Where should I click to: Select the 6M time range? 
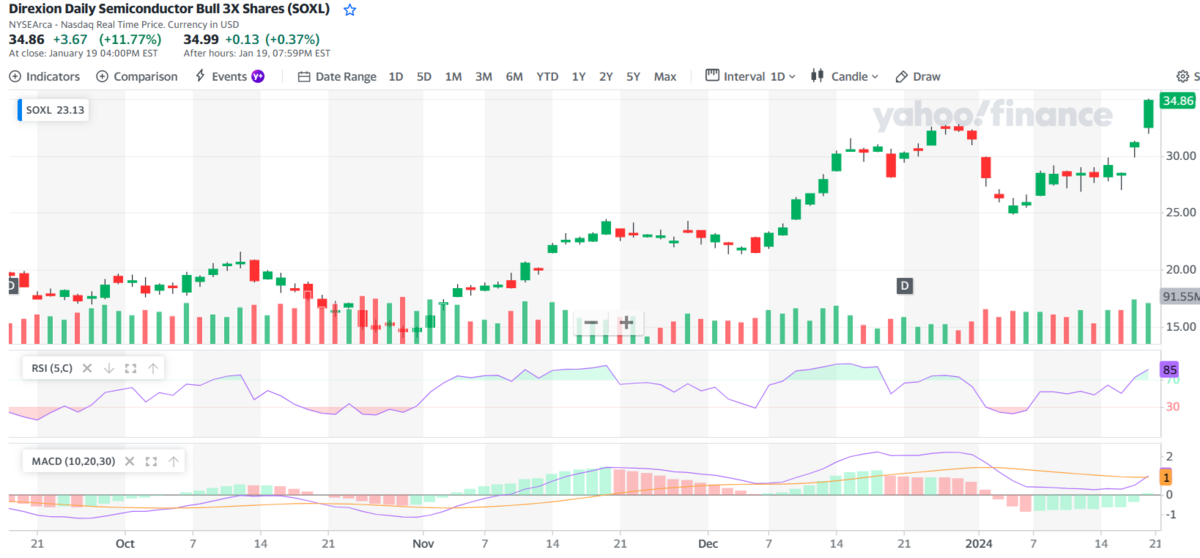pos(514,76)
